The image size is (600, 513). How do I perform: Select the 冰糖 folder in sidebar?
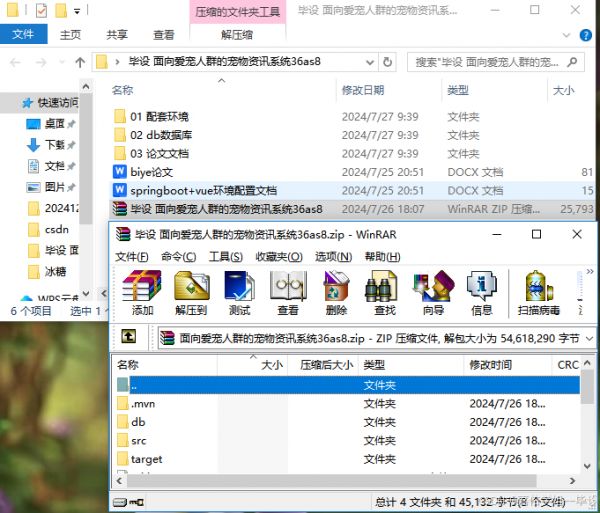point(47,272)
